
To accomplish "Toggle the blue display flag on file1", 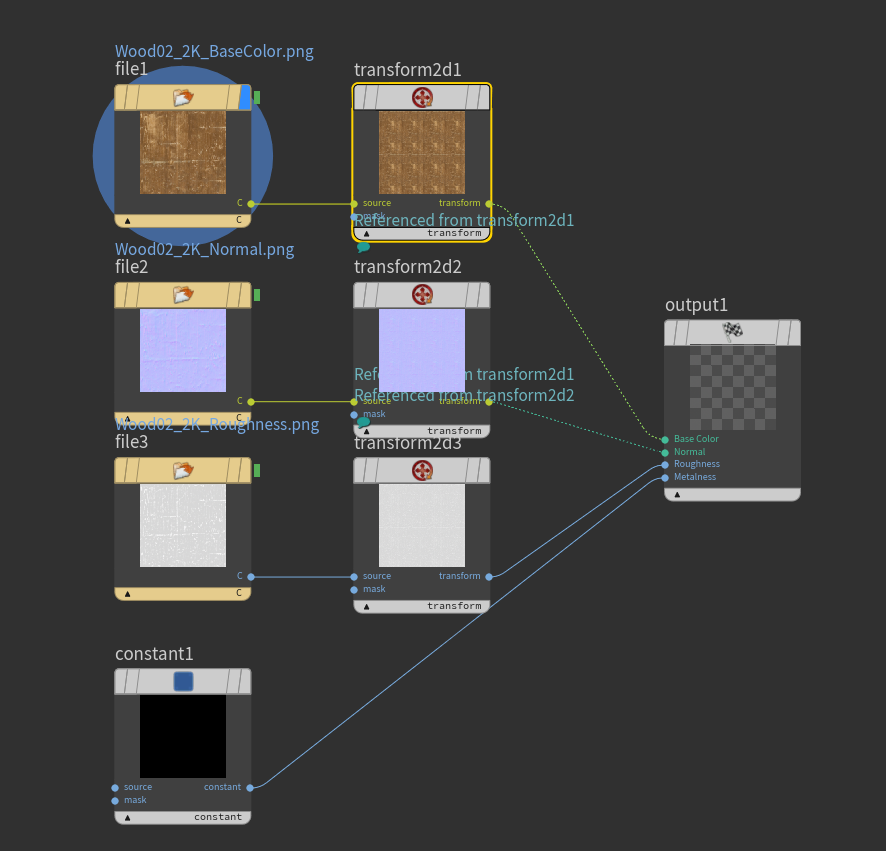I will [x=245, y=97].
